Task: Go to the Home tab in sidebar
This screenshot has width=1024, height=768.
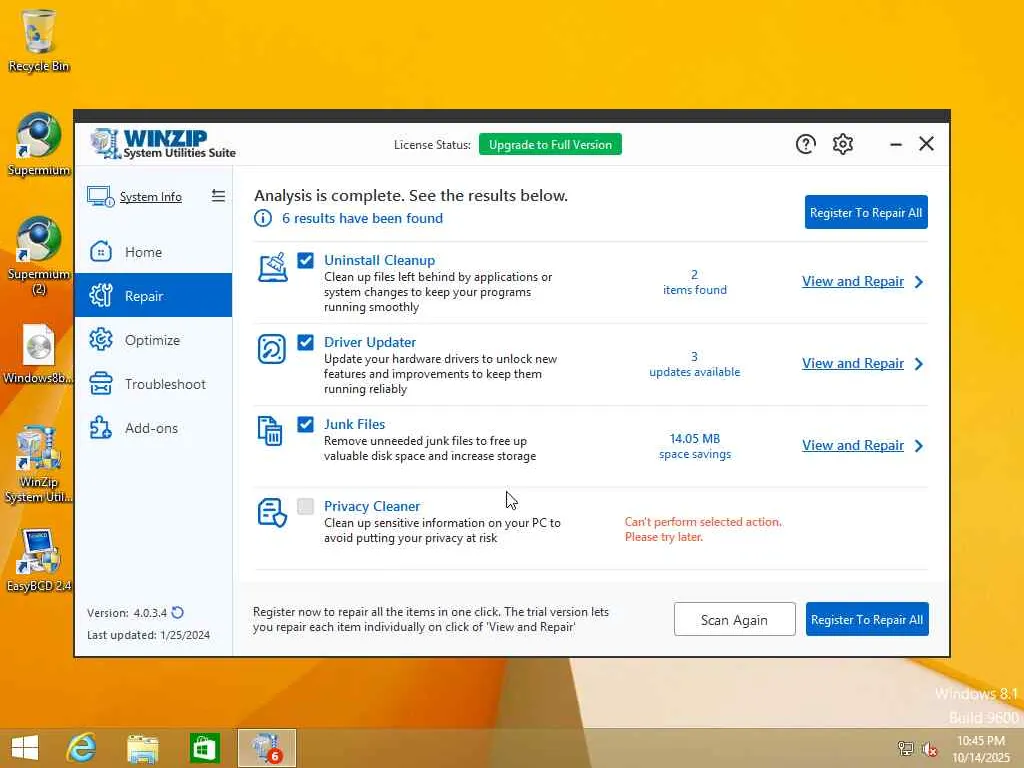Action: click(153, 251)
